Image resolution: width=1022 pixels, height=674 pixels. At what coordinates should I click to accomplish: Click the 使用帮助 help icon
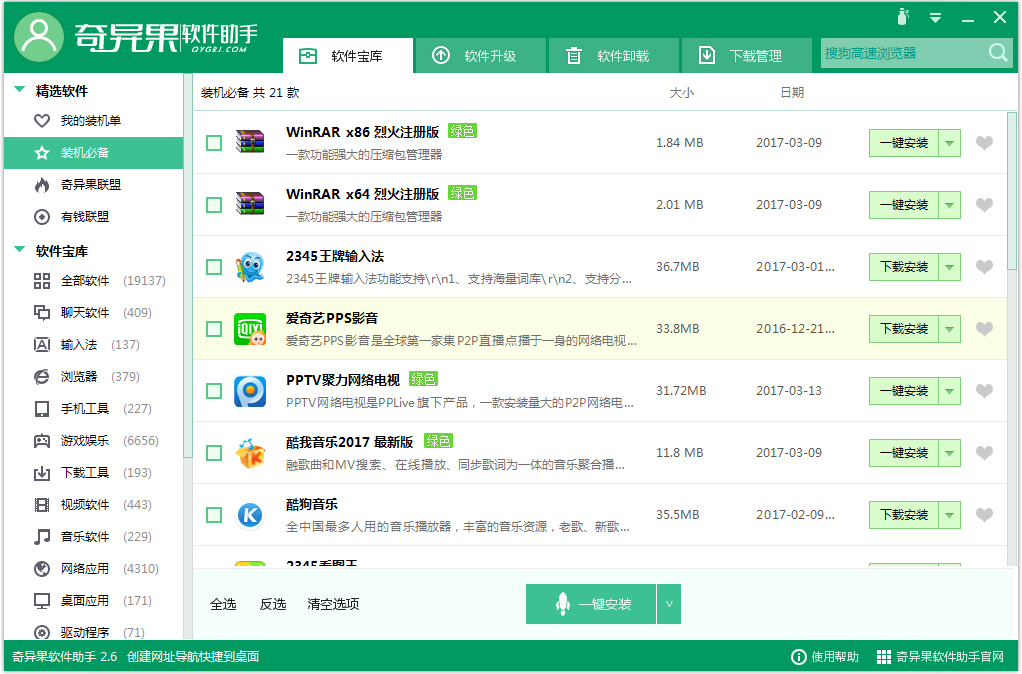coord(798,656)
